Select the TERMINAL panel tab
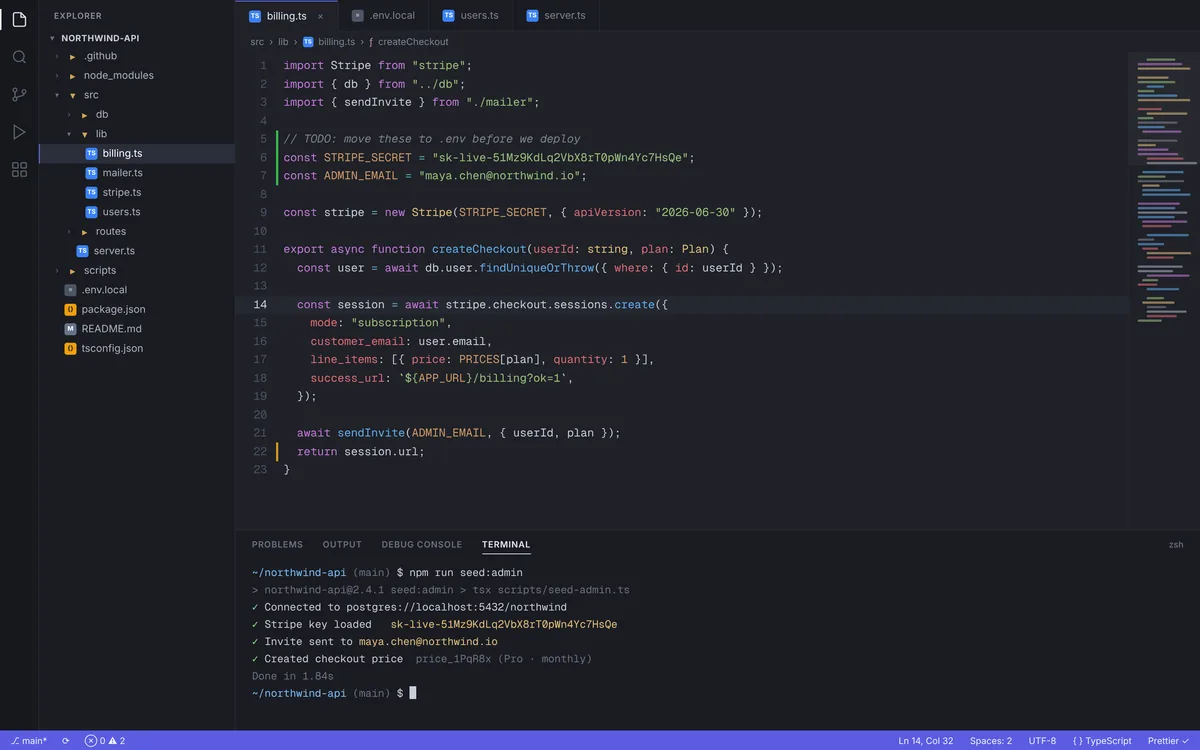This screenshot has height=750, width=1200. 506,545
